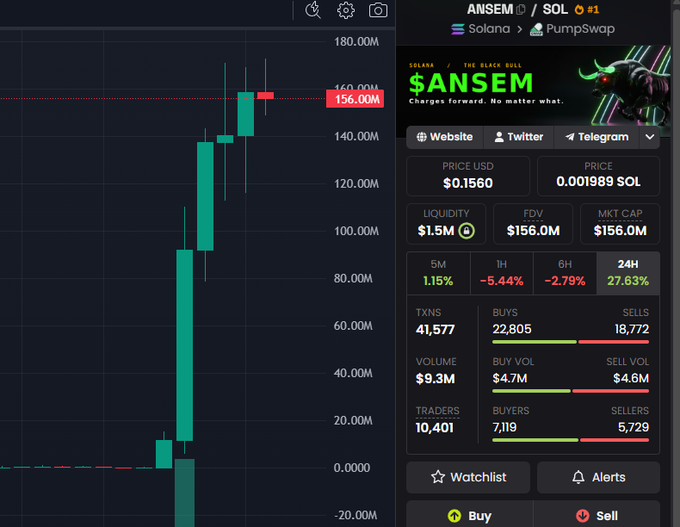Image resolution: width=680 pixels, height=527 pixels.
Task: Click the LIQUIDITY $1.5M value
Action: [x=436, y=231]
